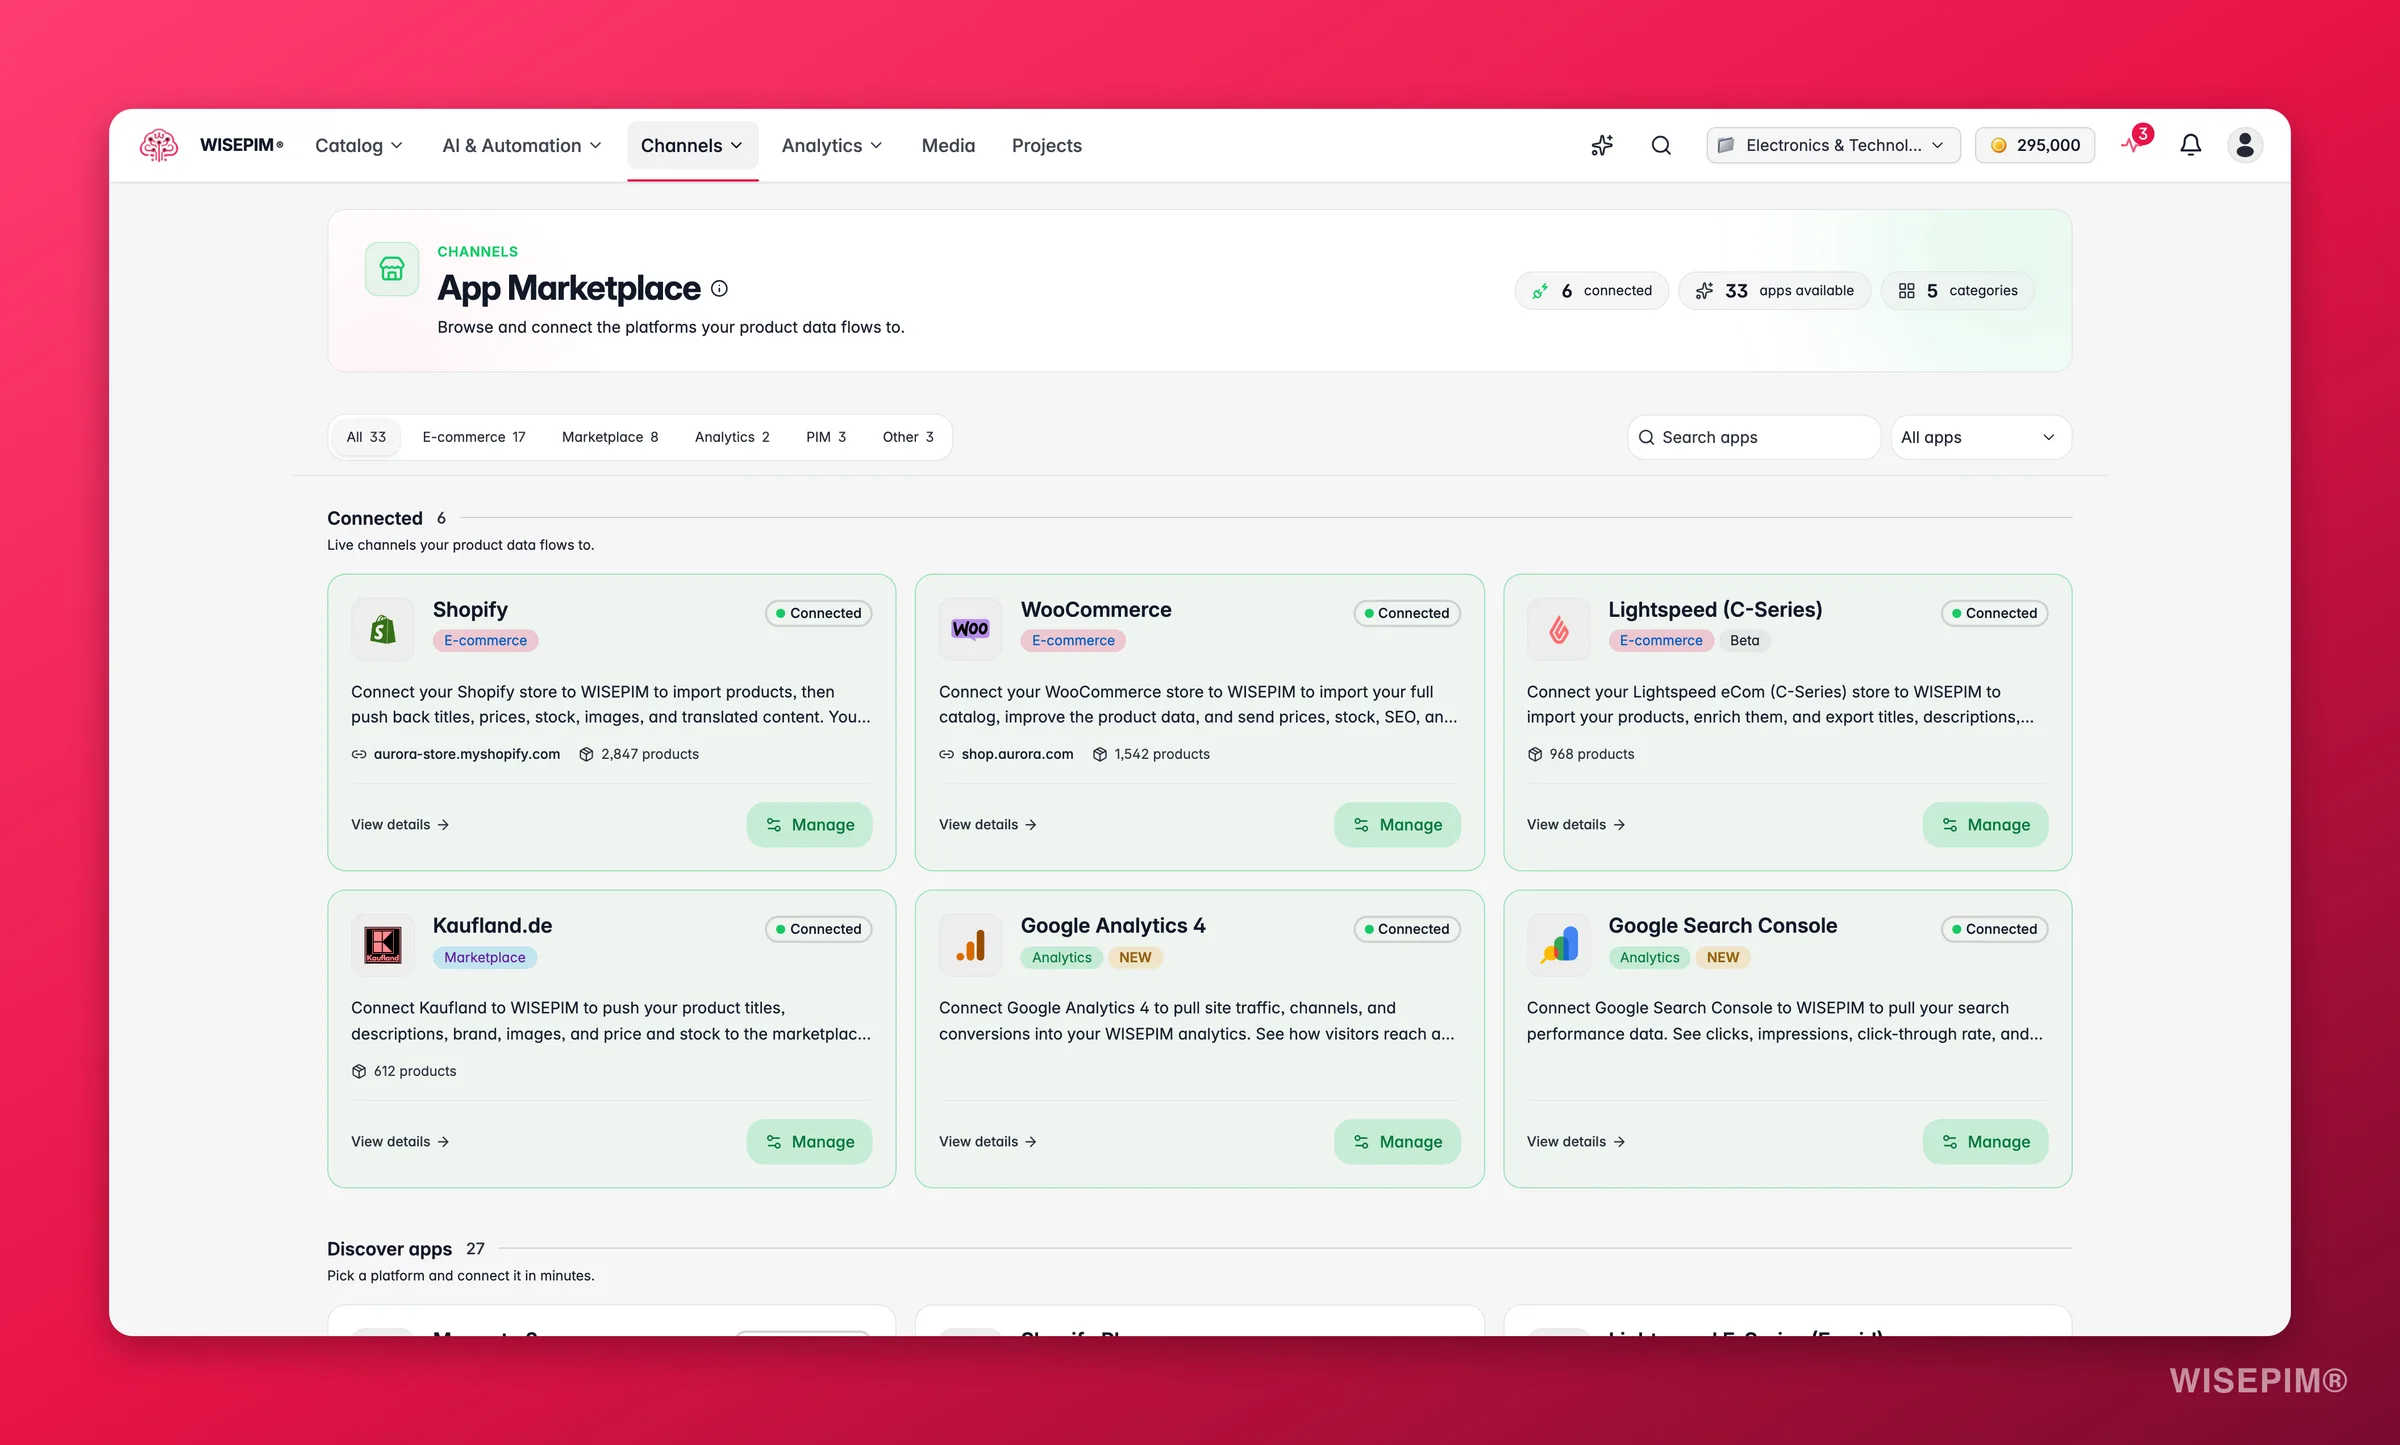Click the Shopify logo icon

383,629
